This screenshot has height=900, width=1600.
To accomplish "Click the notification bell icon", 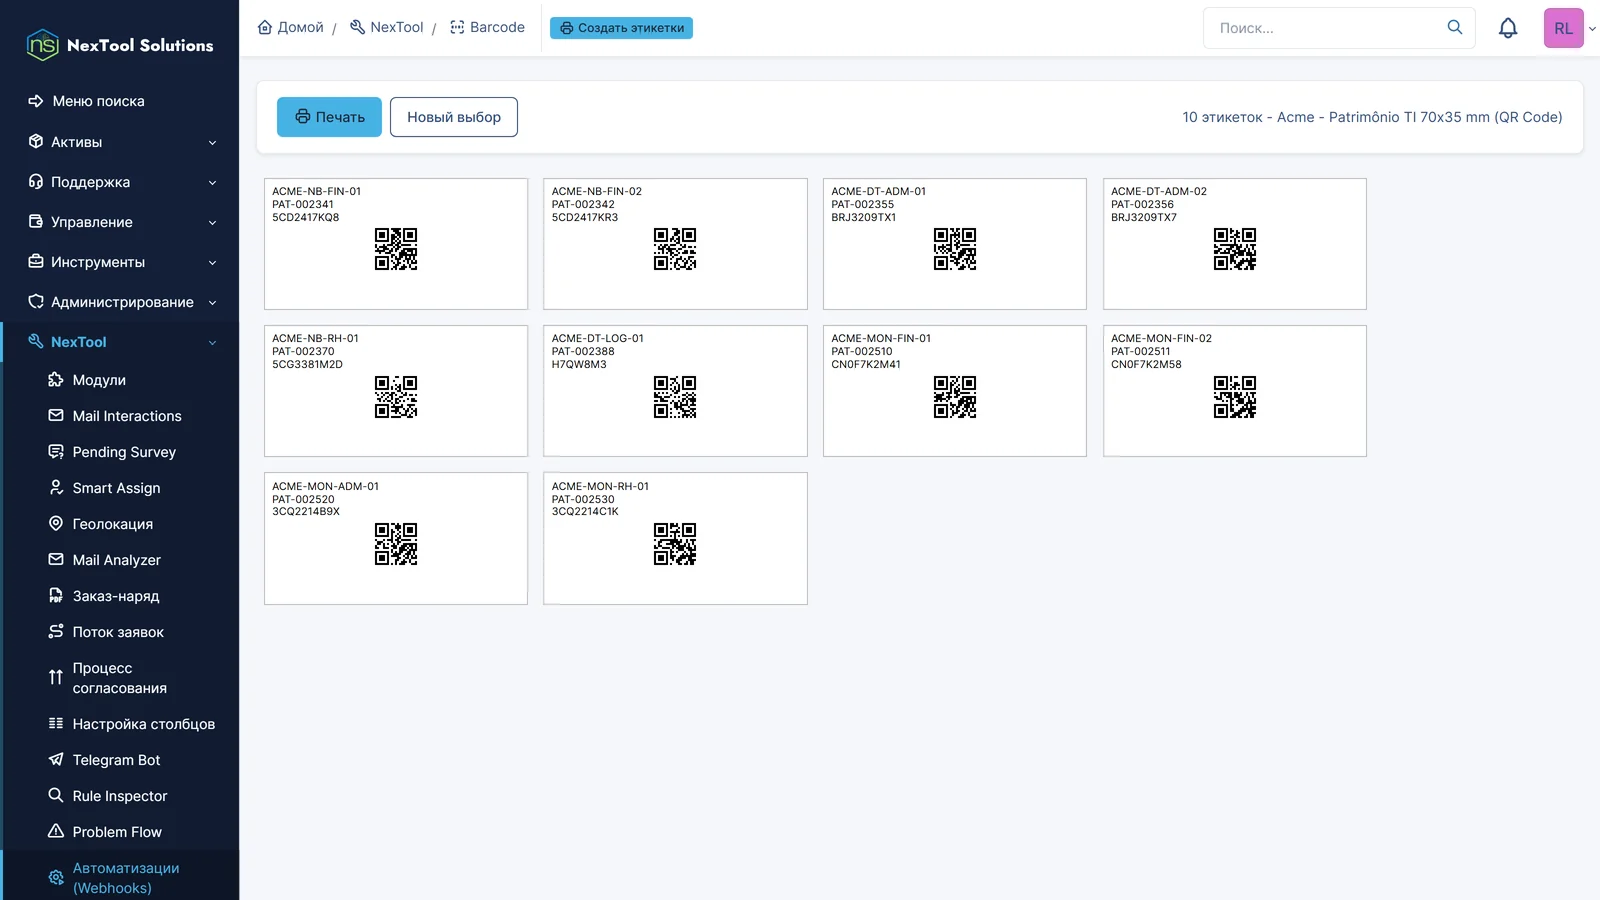I will coord(1508,28).
